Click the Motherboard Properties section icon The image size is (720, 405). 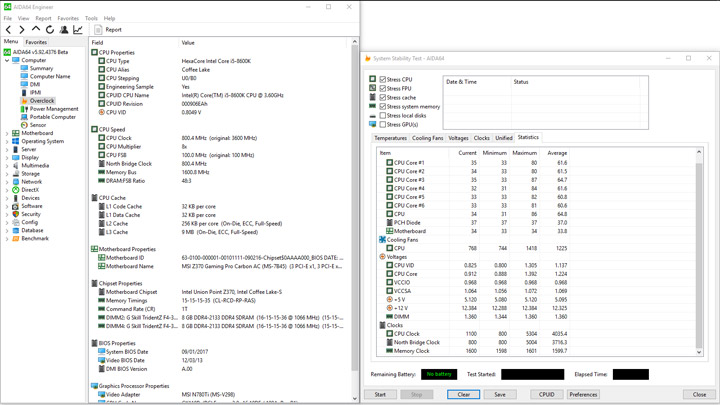94,249
